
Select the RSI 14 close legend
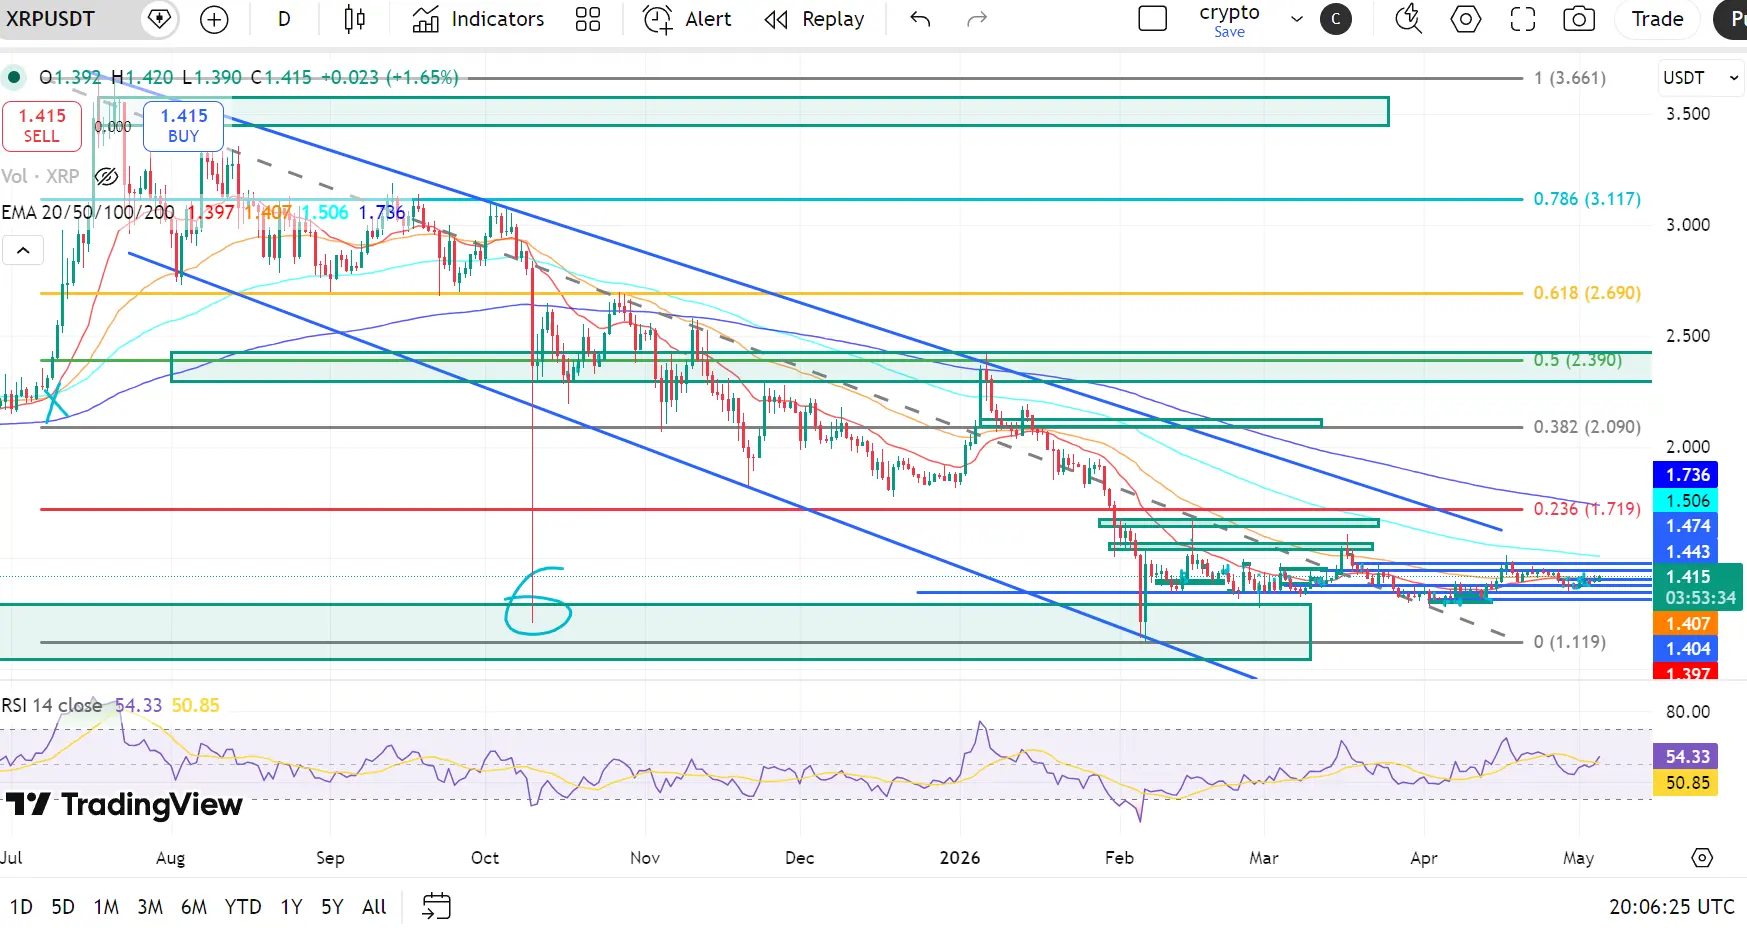tap(52, 705)
